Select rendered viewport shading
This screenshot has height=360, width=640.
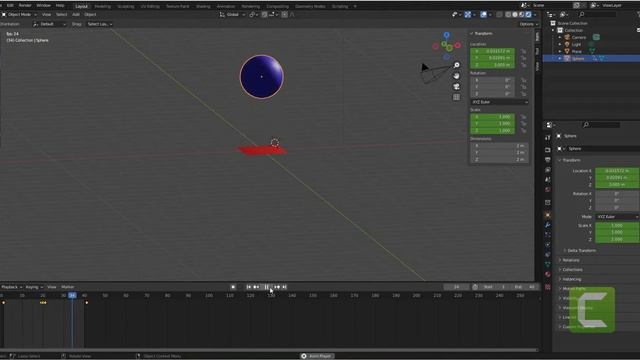[x=528, y=14]
